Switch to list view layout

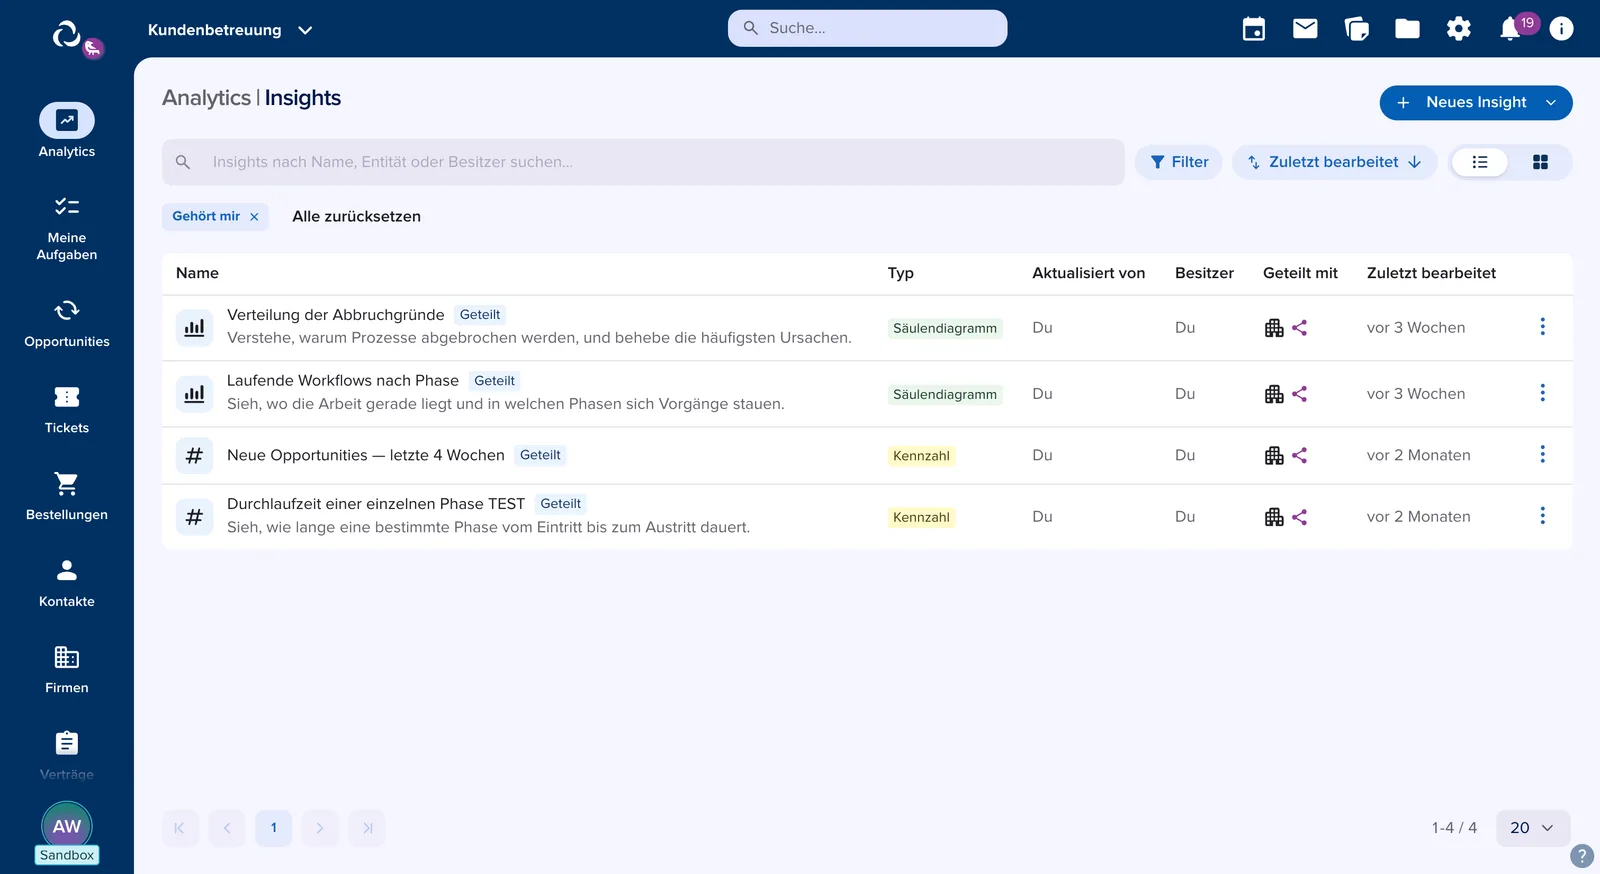1480,162
